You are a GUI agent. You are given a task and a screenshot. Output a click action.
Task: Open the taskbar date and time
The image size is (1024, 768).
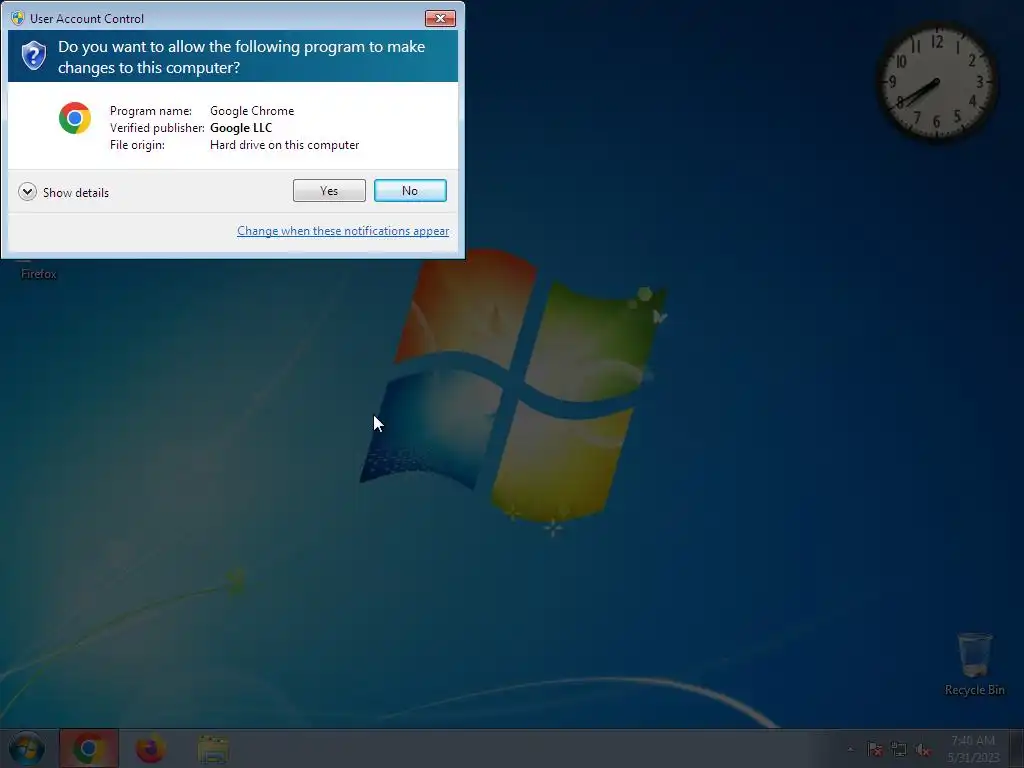973,749
